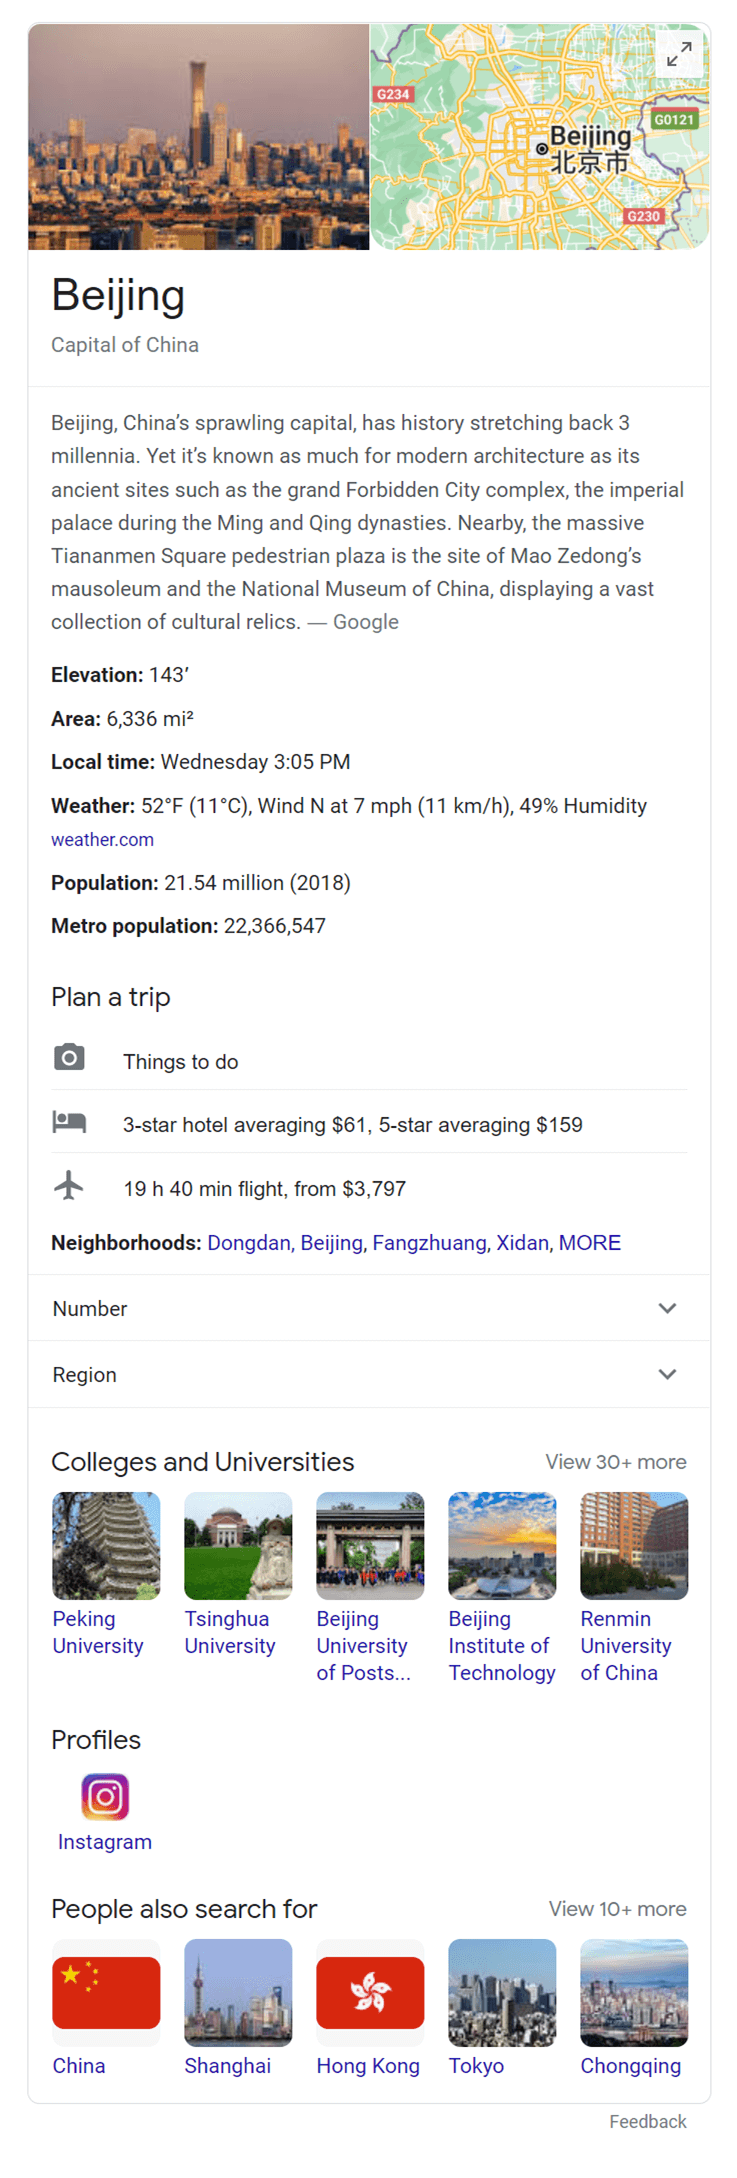Image resolution: width=737 pixels, height=2178 pixels.
Task: Click the Hong Kong flag thumbnail
Action: [370, 1992]
